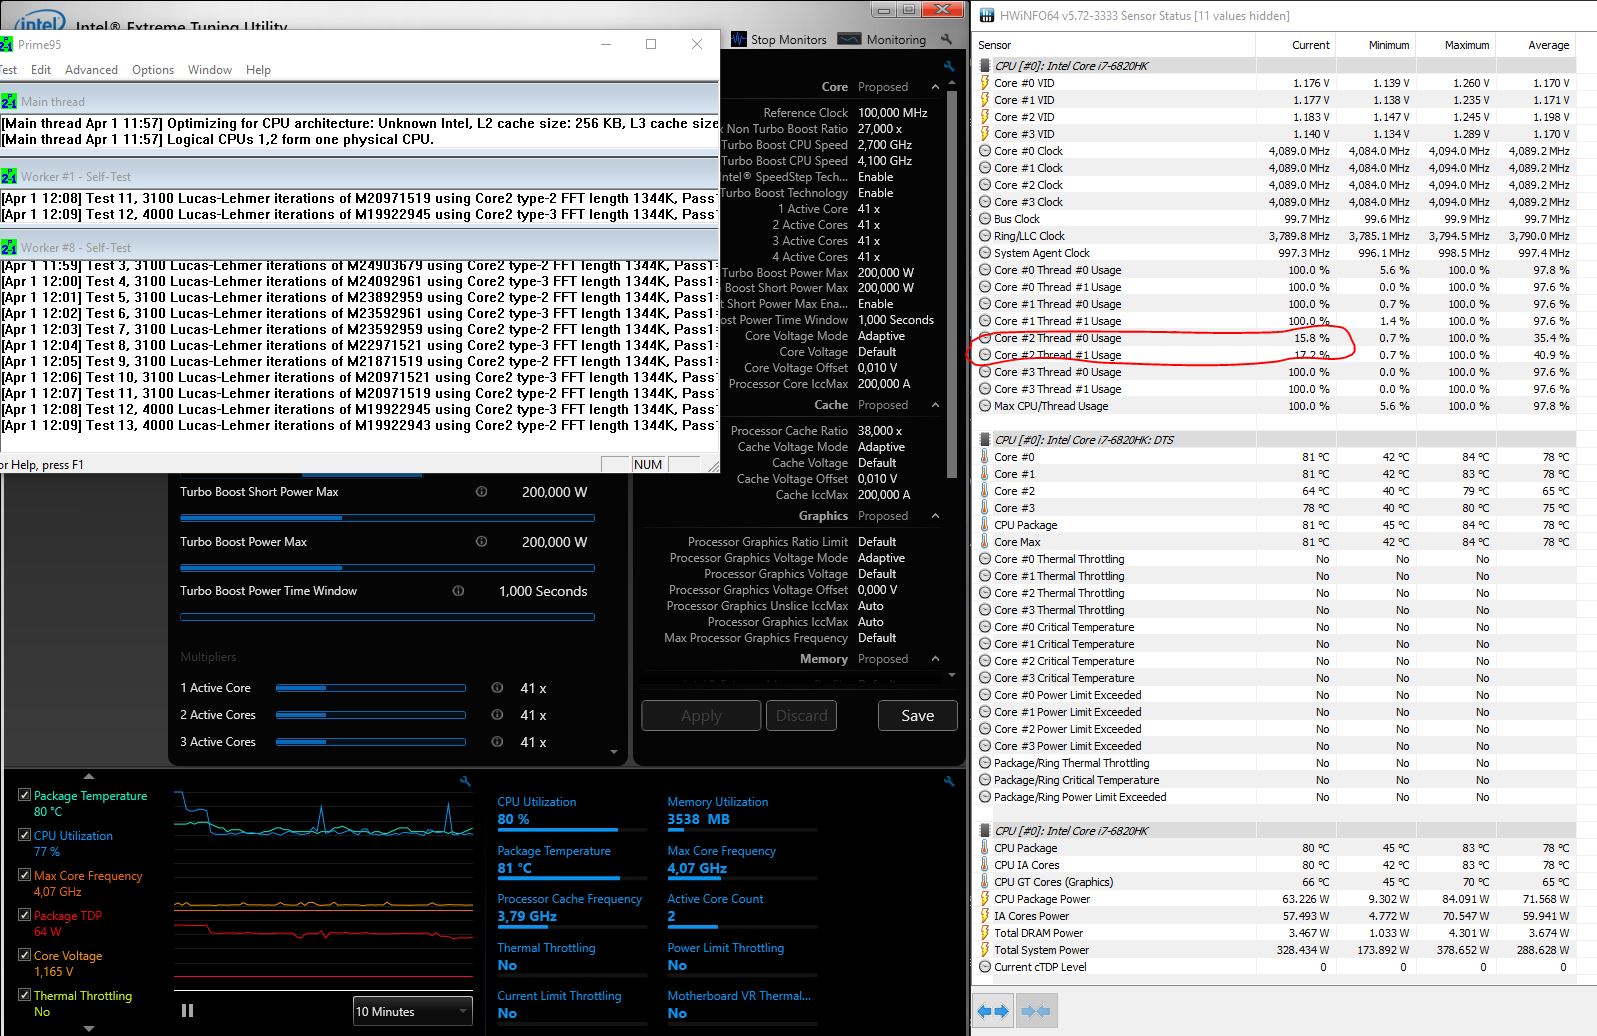
Task: Open wrench settings above the CPU Utilization tiles
Action: [948, 781]
